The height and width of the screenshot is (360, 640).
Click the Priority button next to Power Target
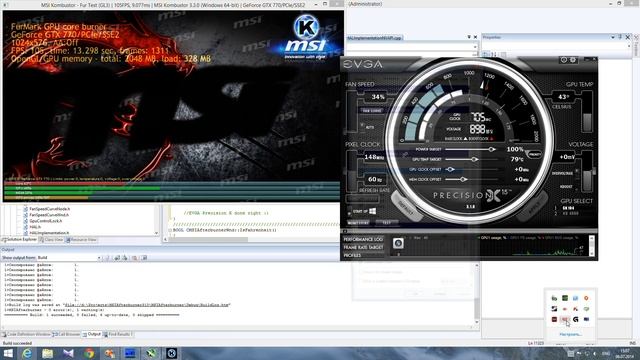click(534, 154)
